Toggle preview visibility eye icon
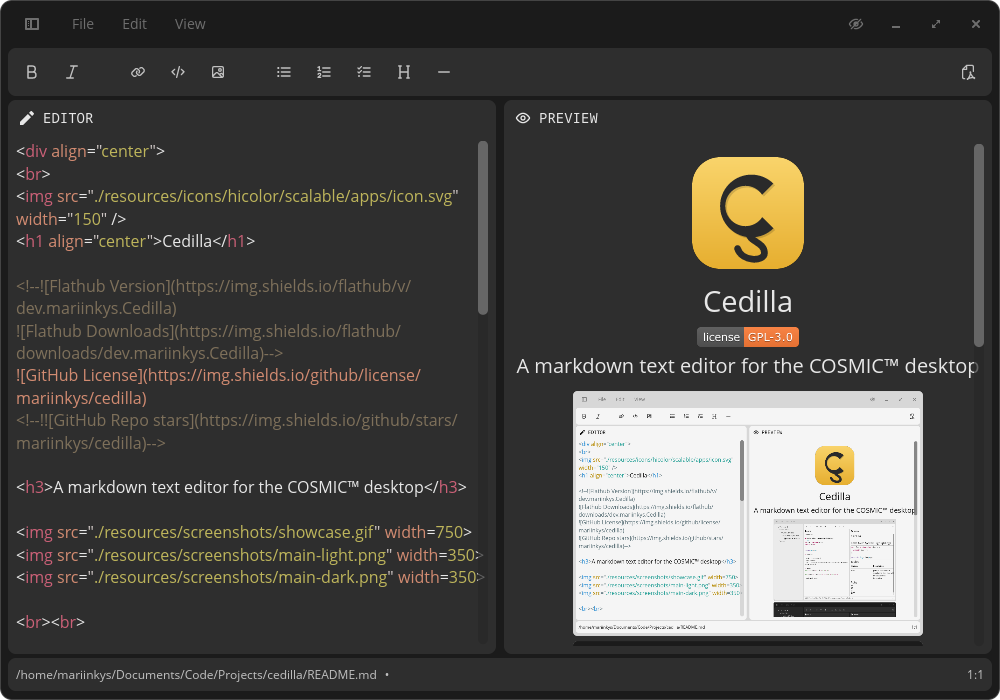1000x700 pixels. (856, 24)
